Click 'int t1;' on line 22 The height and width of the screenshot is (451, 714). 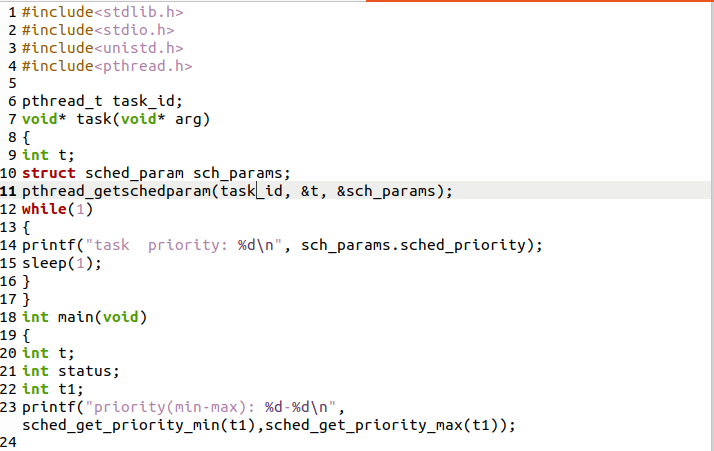pos(52,389)
